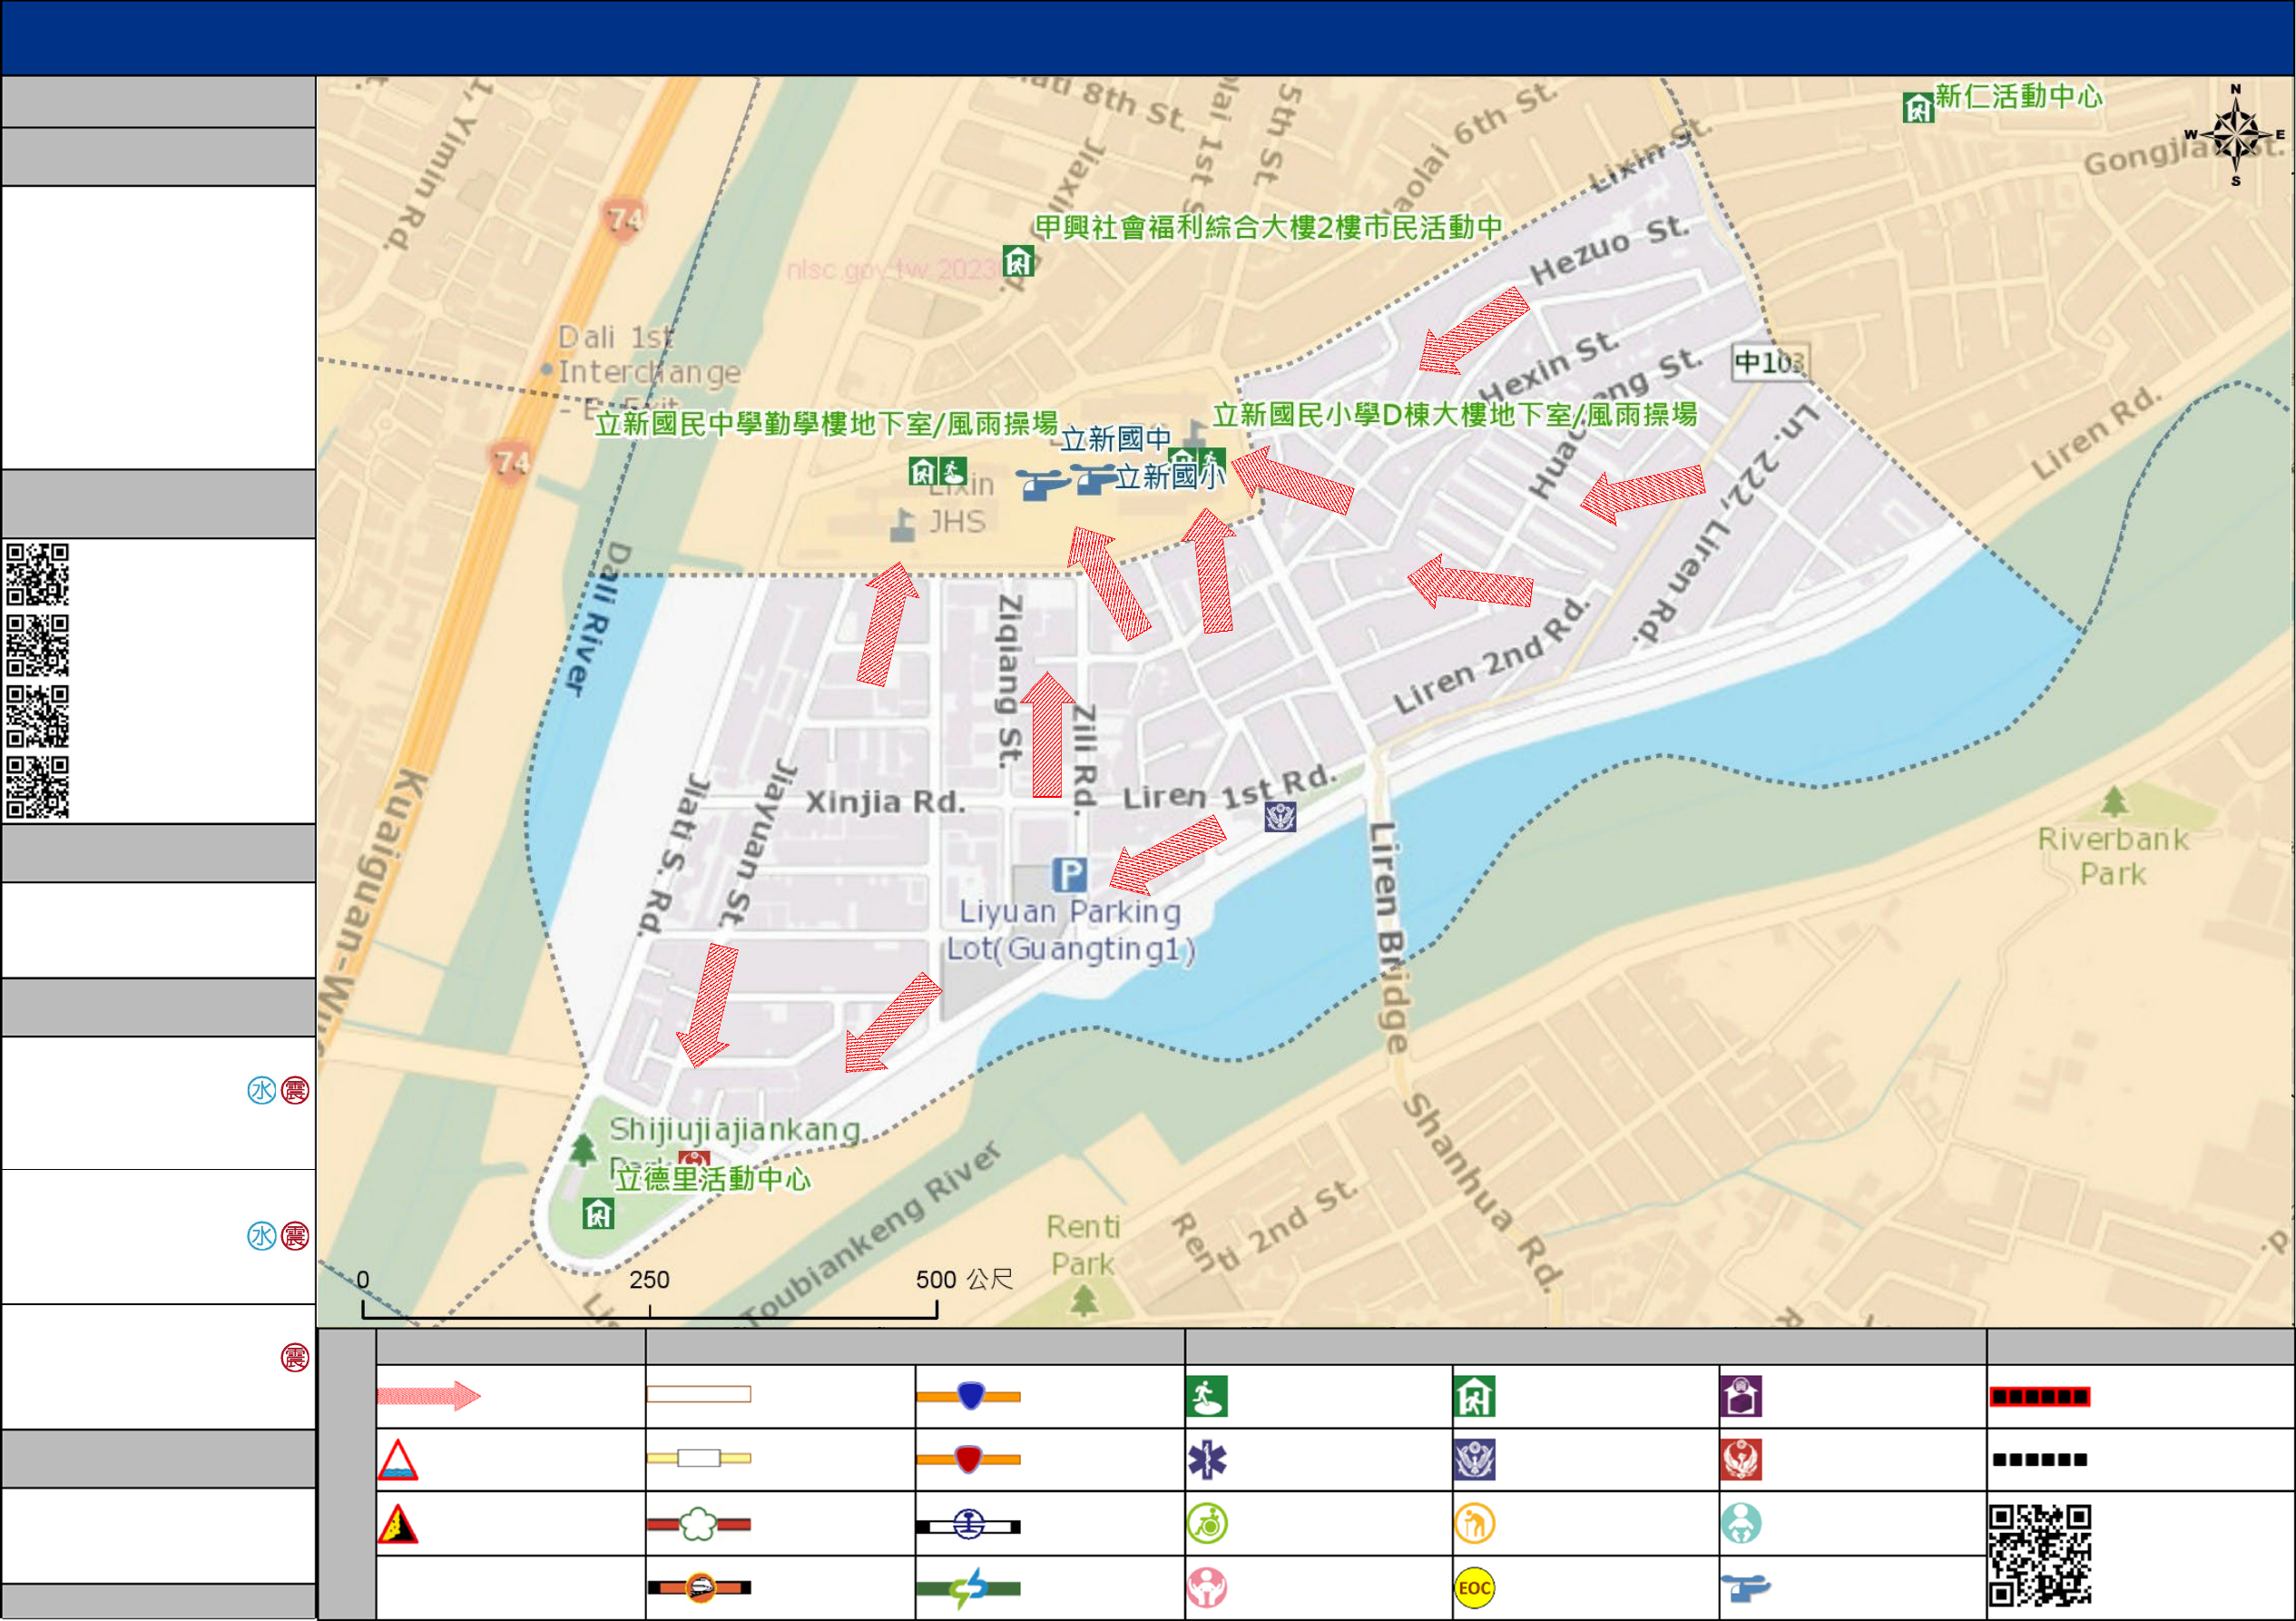Click the helicopter icon left of 立新國小 label
This screenshot has width=2296, height=1621.
tap(1094, 478)
